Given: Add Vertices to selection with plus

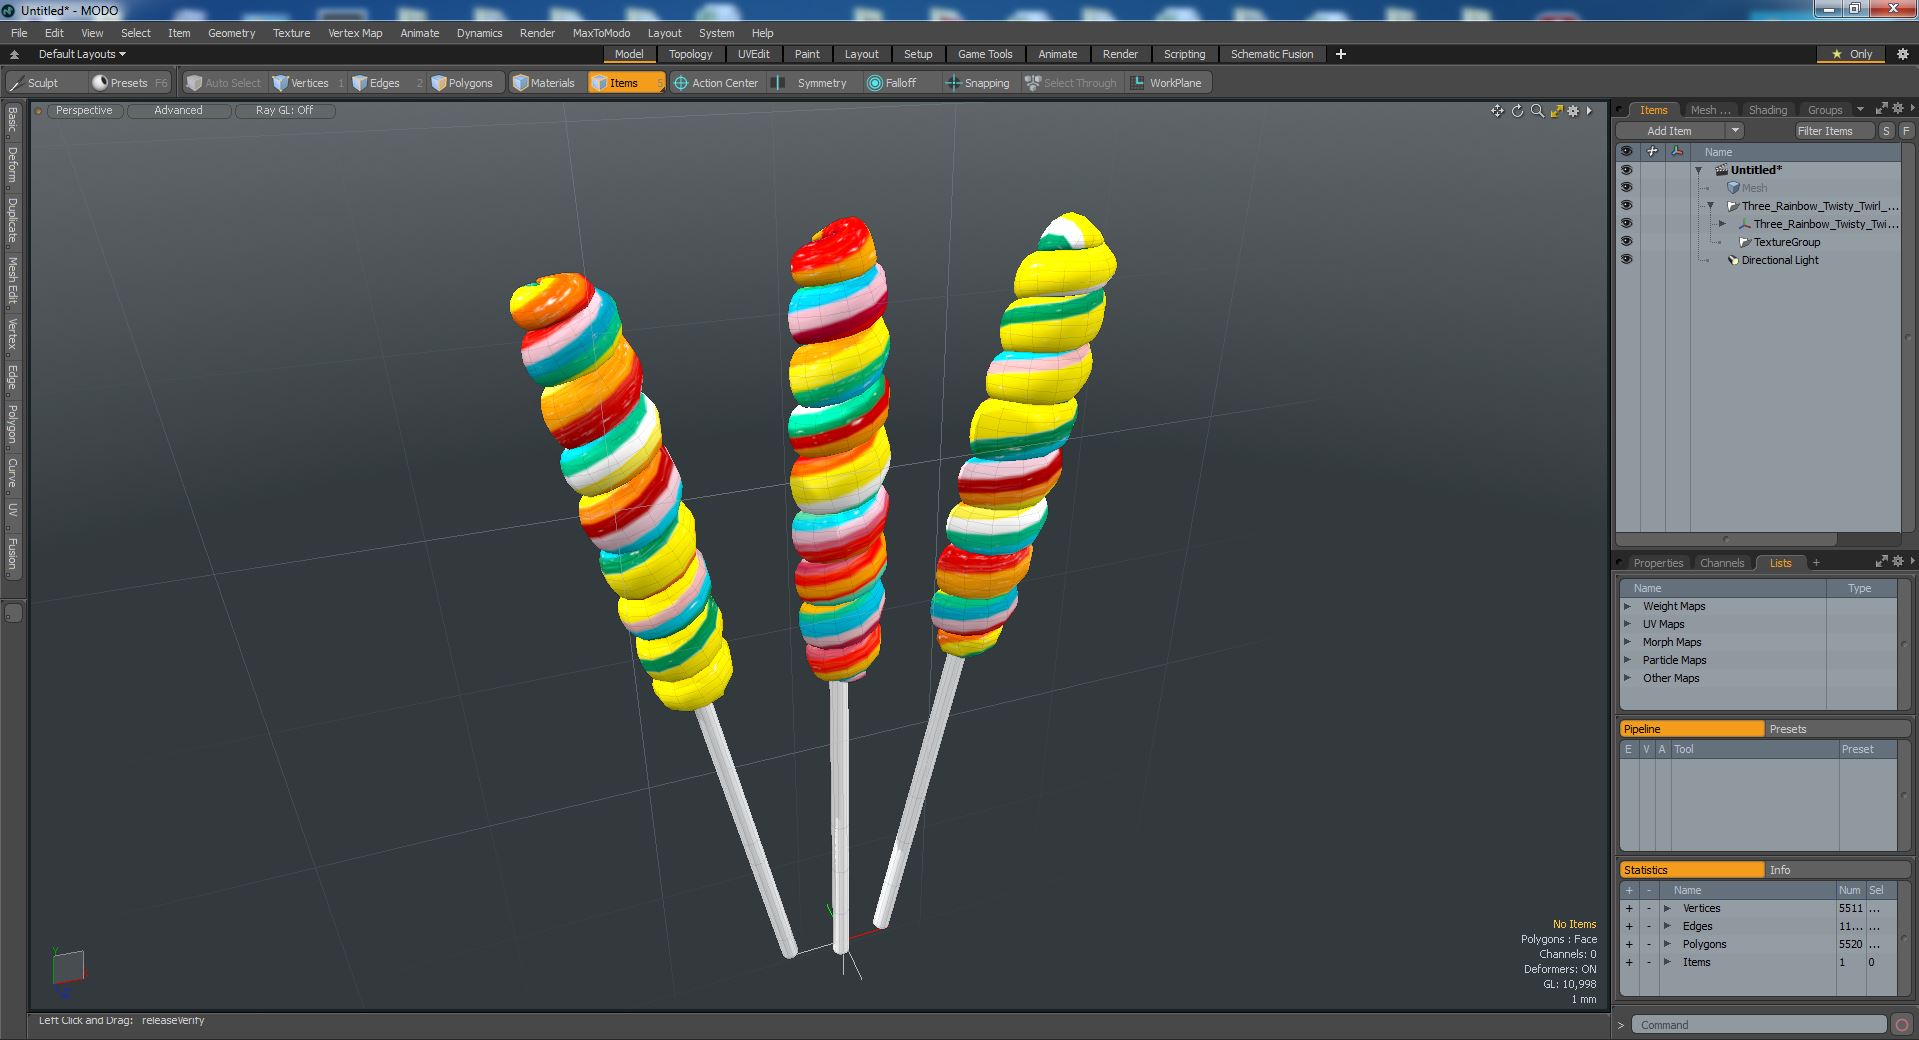Looking at the screenshot, I should 1629,908.
